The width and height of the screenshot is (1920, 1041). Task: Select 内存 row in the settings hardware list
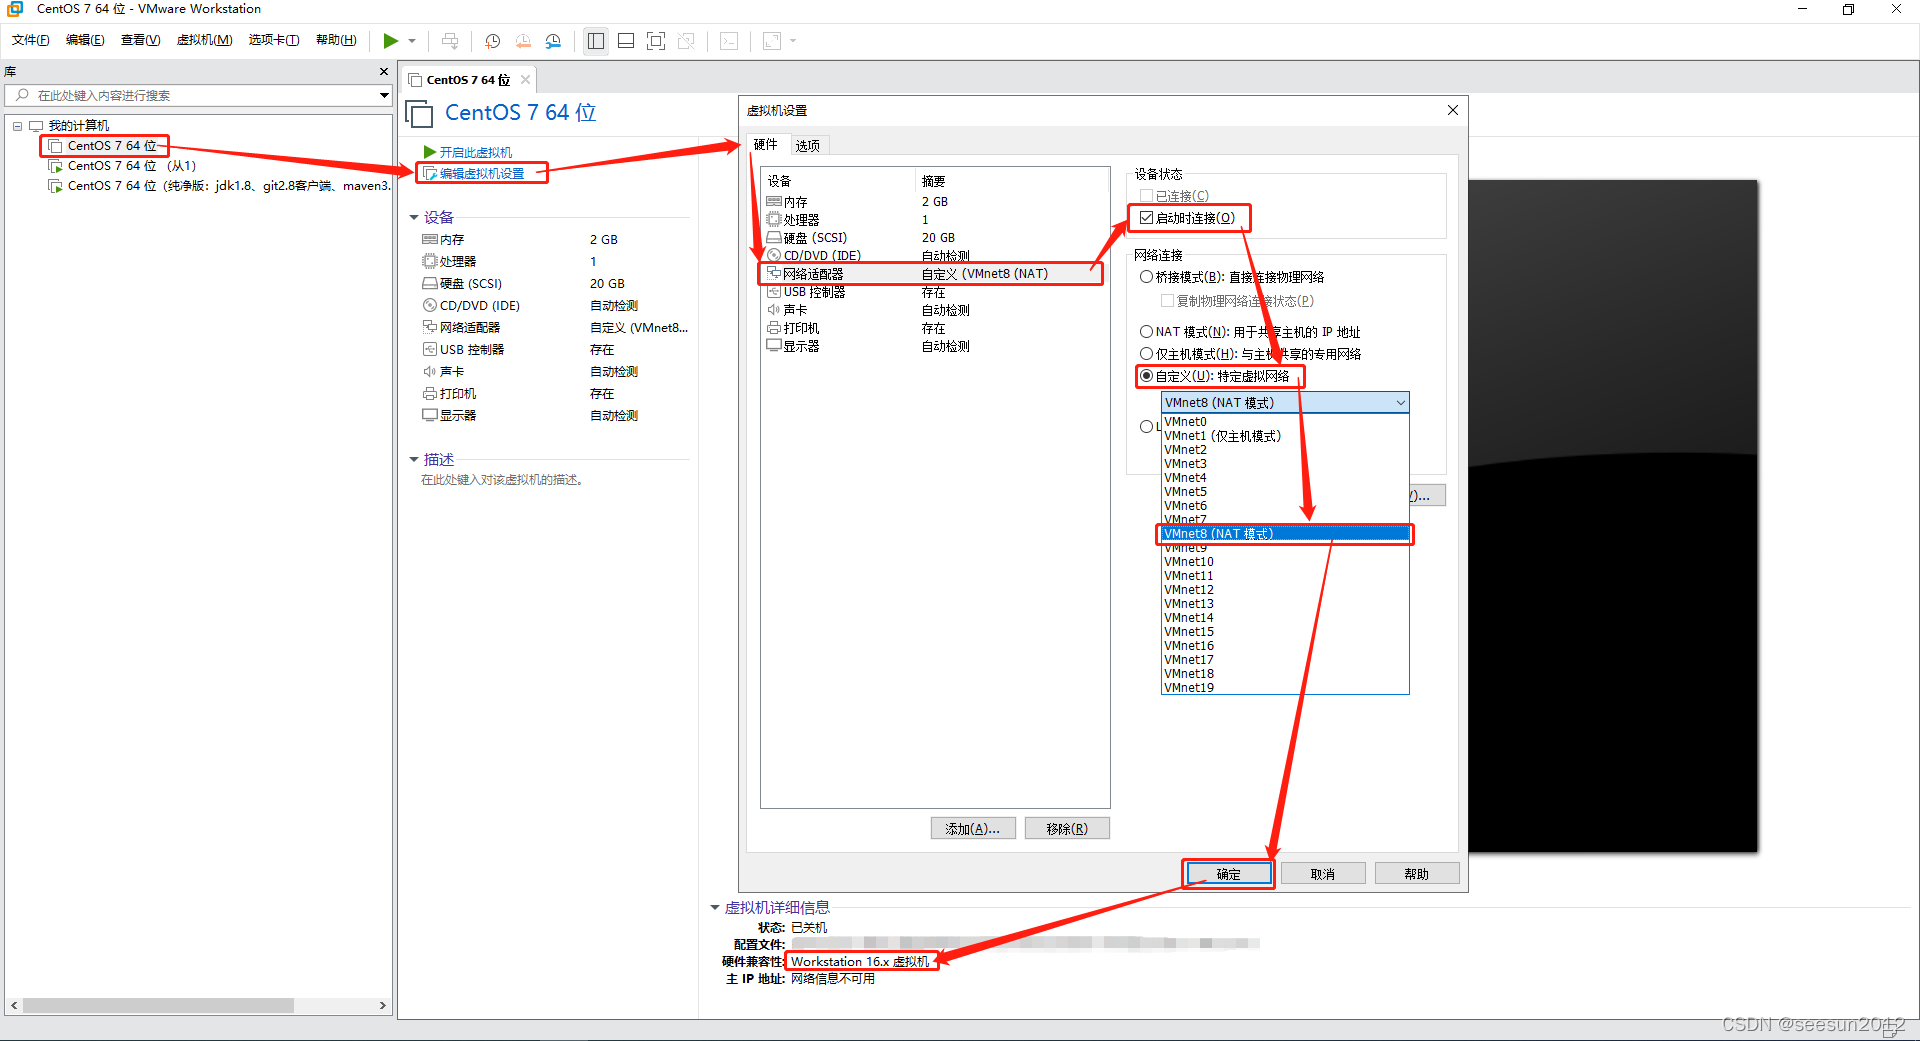click(x=934, y=202)
